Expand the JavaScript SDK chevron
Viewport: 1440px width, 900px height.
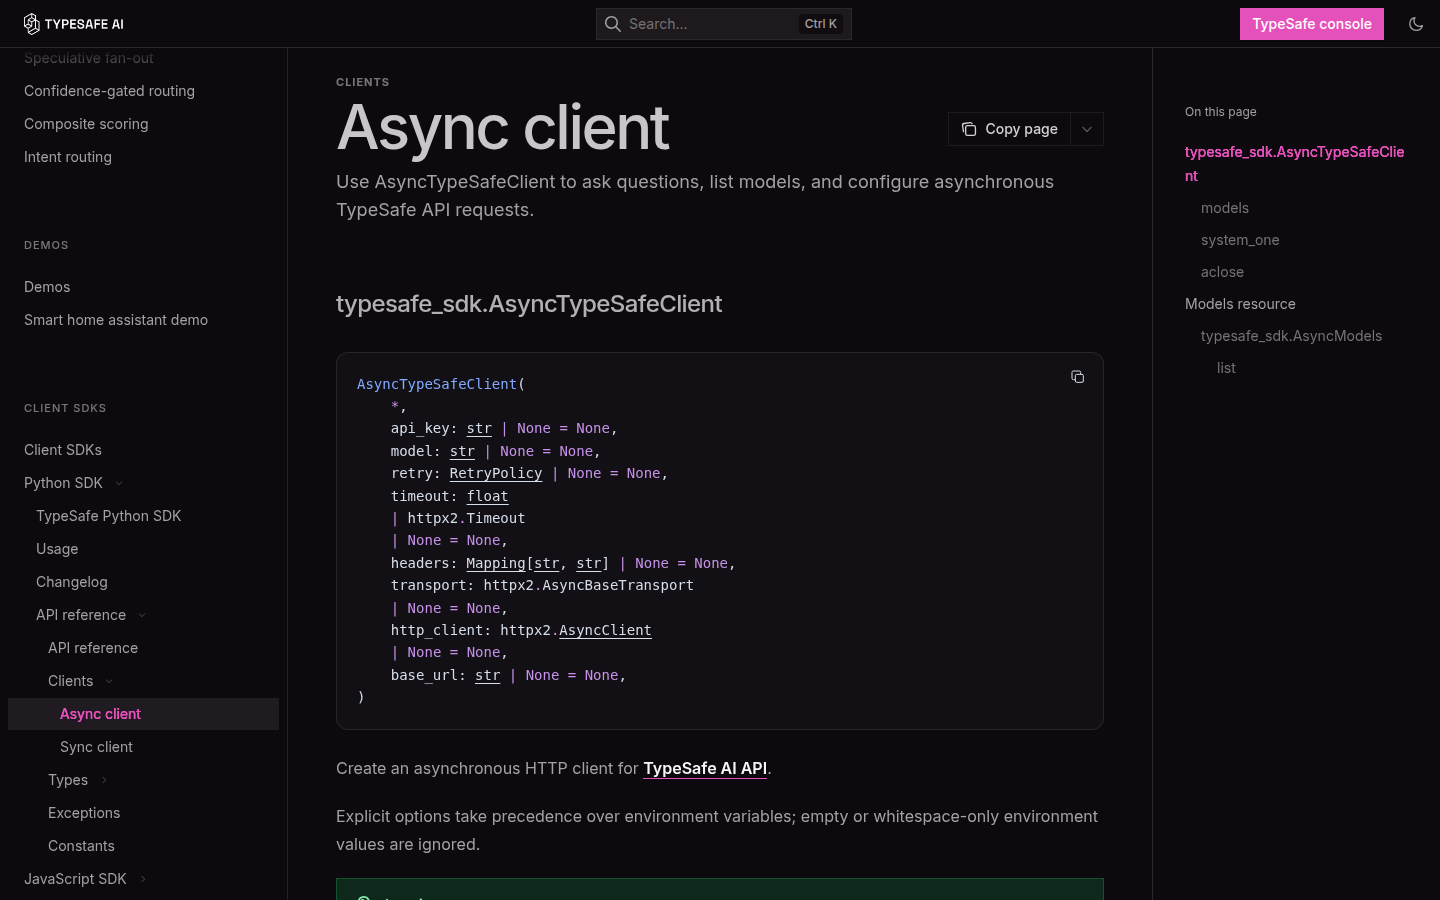(x=143, y=879)
